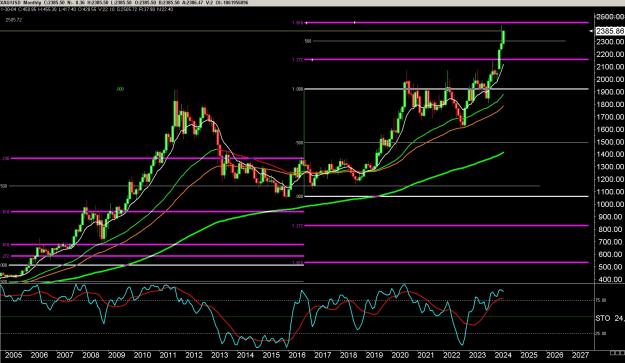
Task: Click the 2027 year label
Action: 580,355
